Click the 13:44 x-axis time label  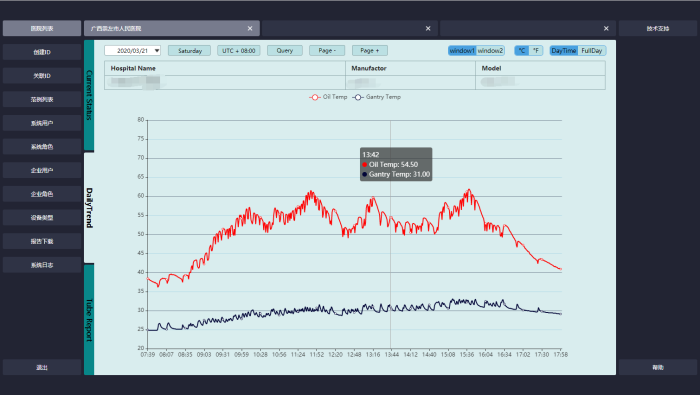[392, 354]
